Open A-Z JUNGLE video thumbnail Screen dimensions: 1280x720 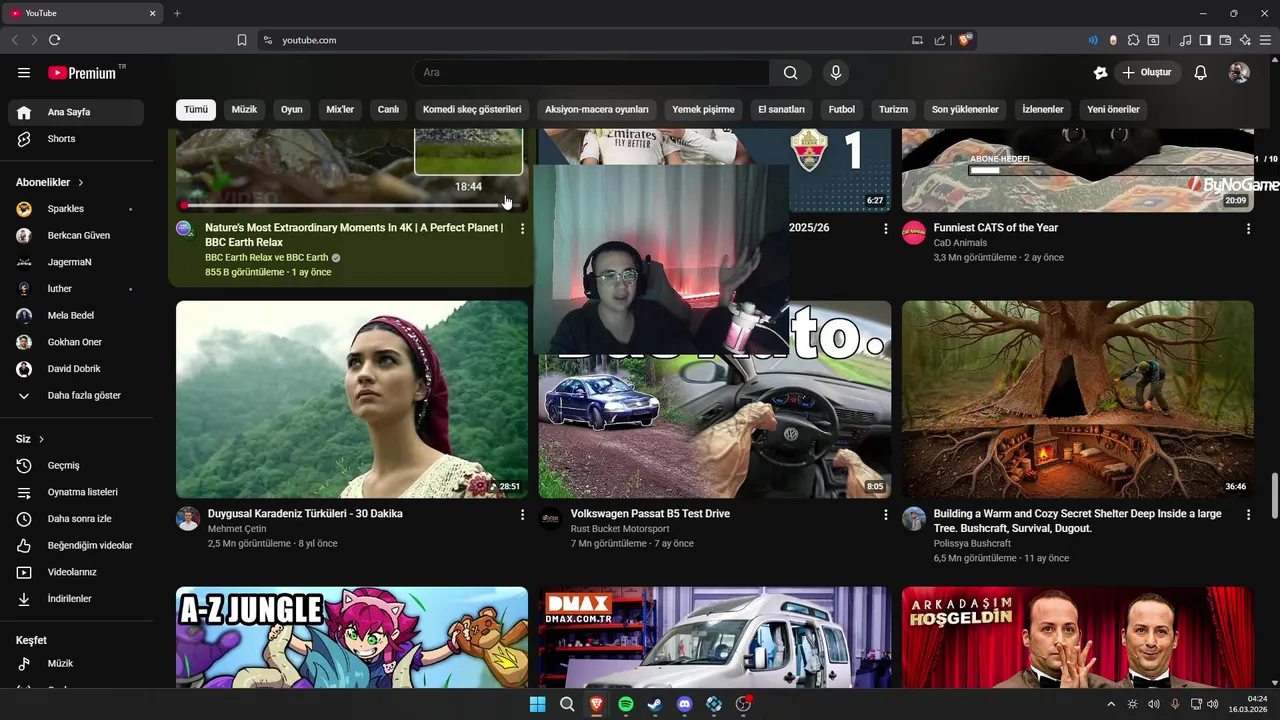pos(352,637)
